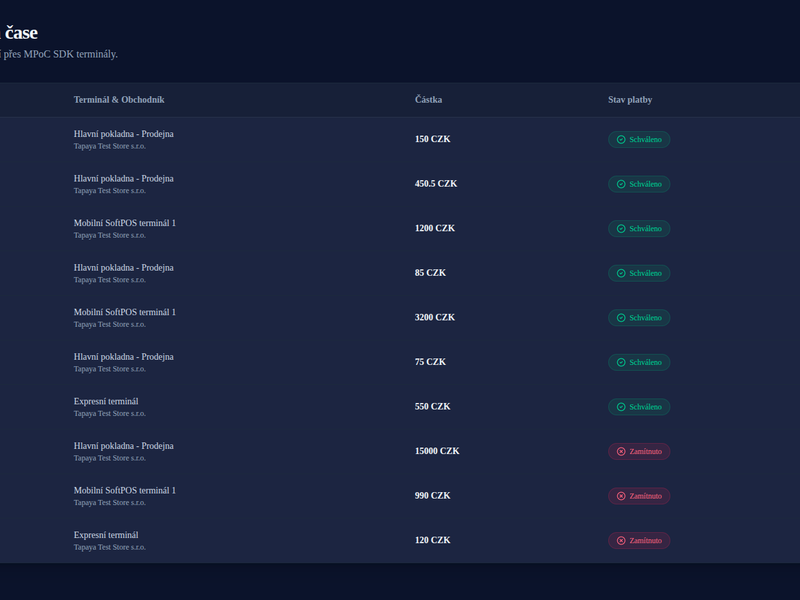Screen dimensions: 800x600
Task: Click the Zamítnuto badge for 15000 CZK
Action: click(x=639, y=452)
